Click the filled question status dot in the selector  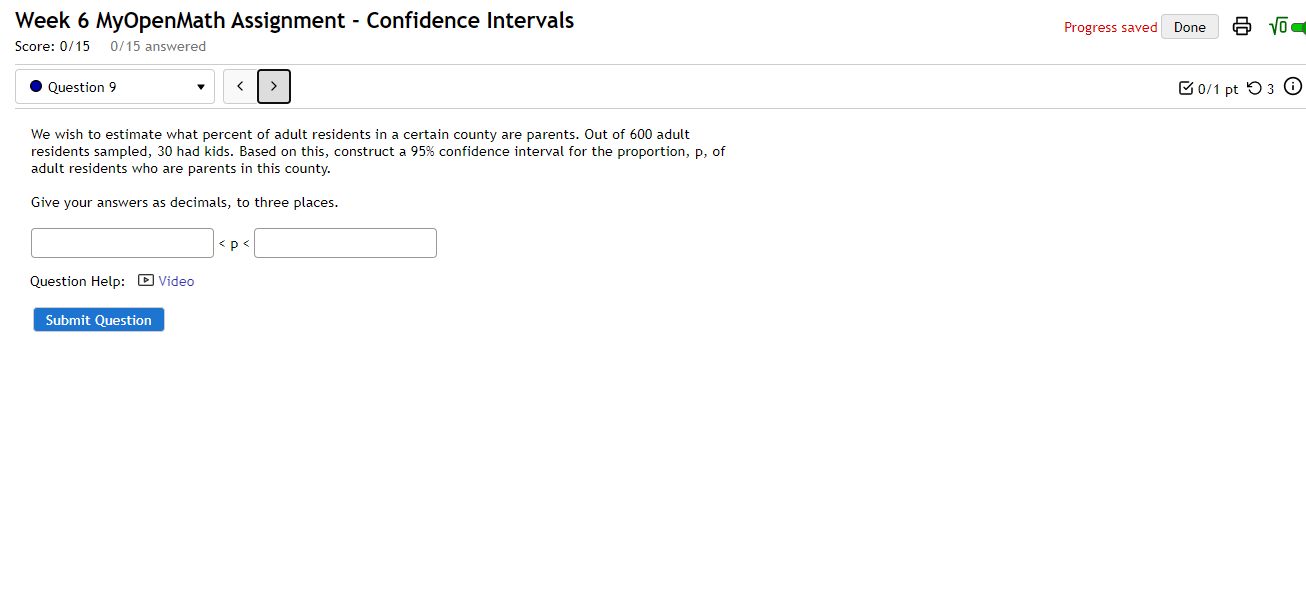click(x=37, y=86)
